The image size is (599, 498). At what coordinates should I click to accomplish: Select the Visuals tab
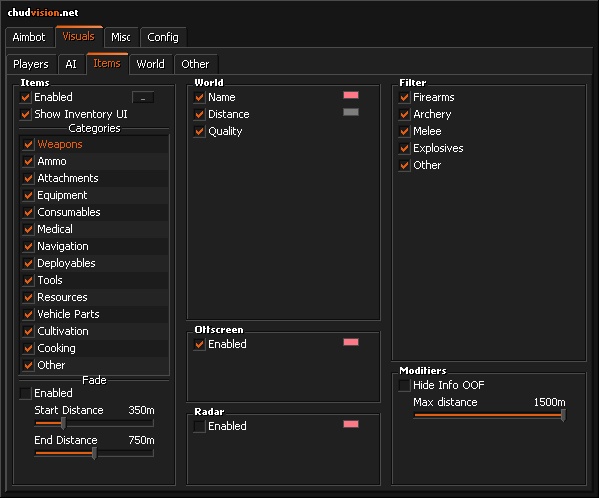tap(79, 36)
